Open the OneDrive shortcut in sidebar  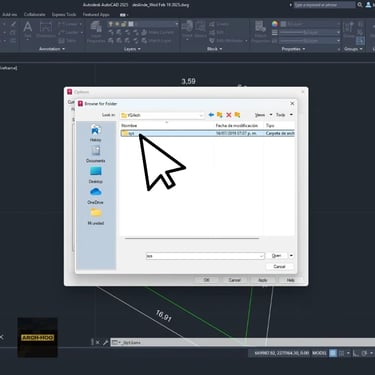(96, 196)
